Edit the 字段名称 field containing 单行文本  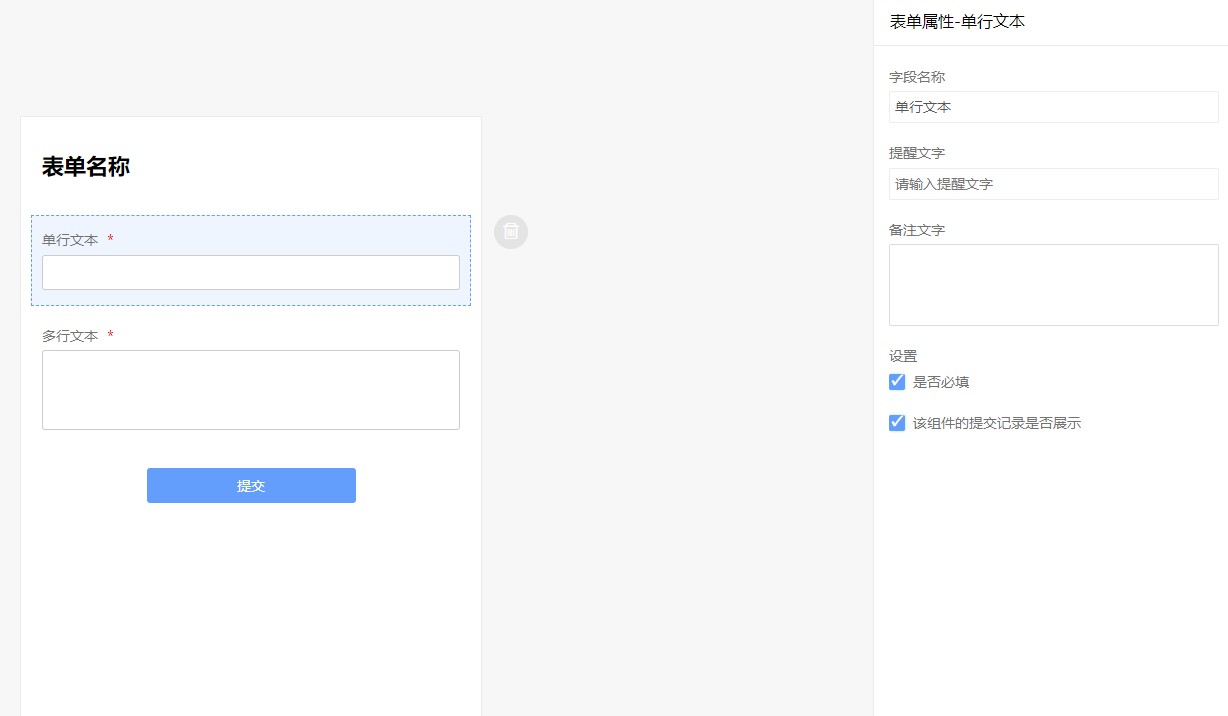click(x=1054, y=107)
